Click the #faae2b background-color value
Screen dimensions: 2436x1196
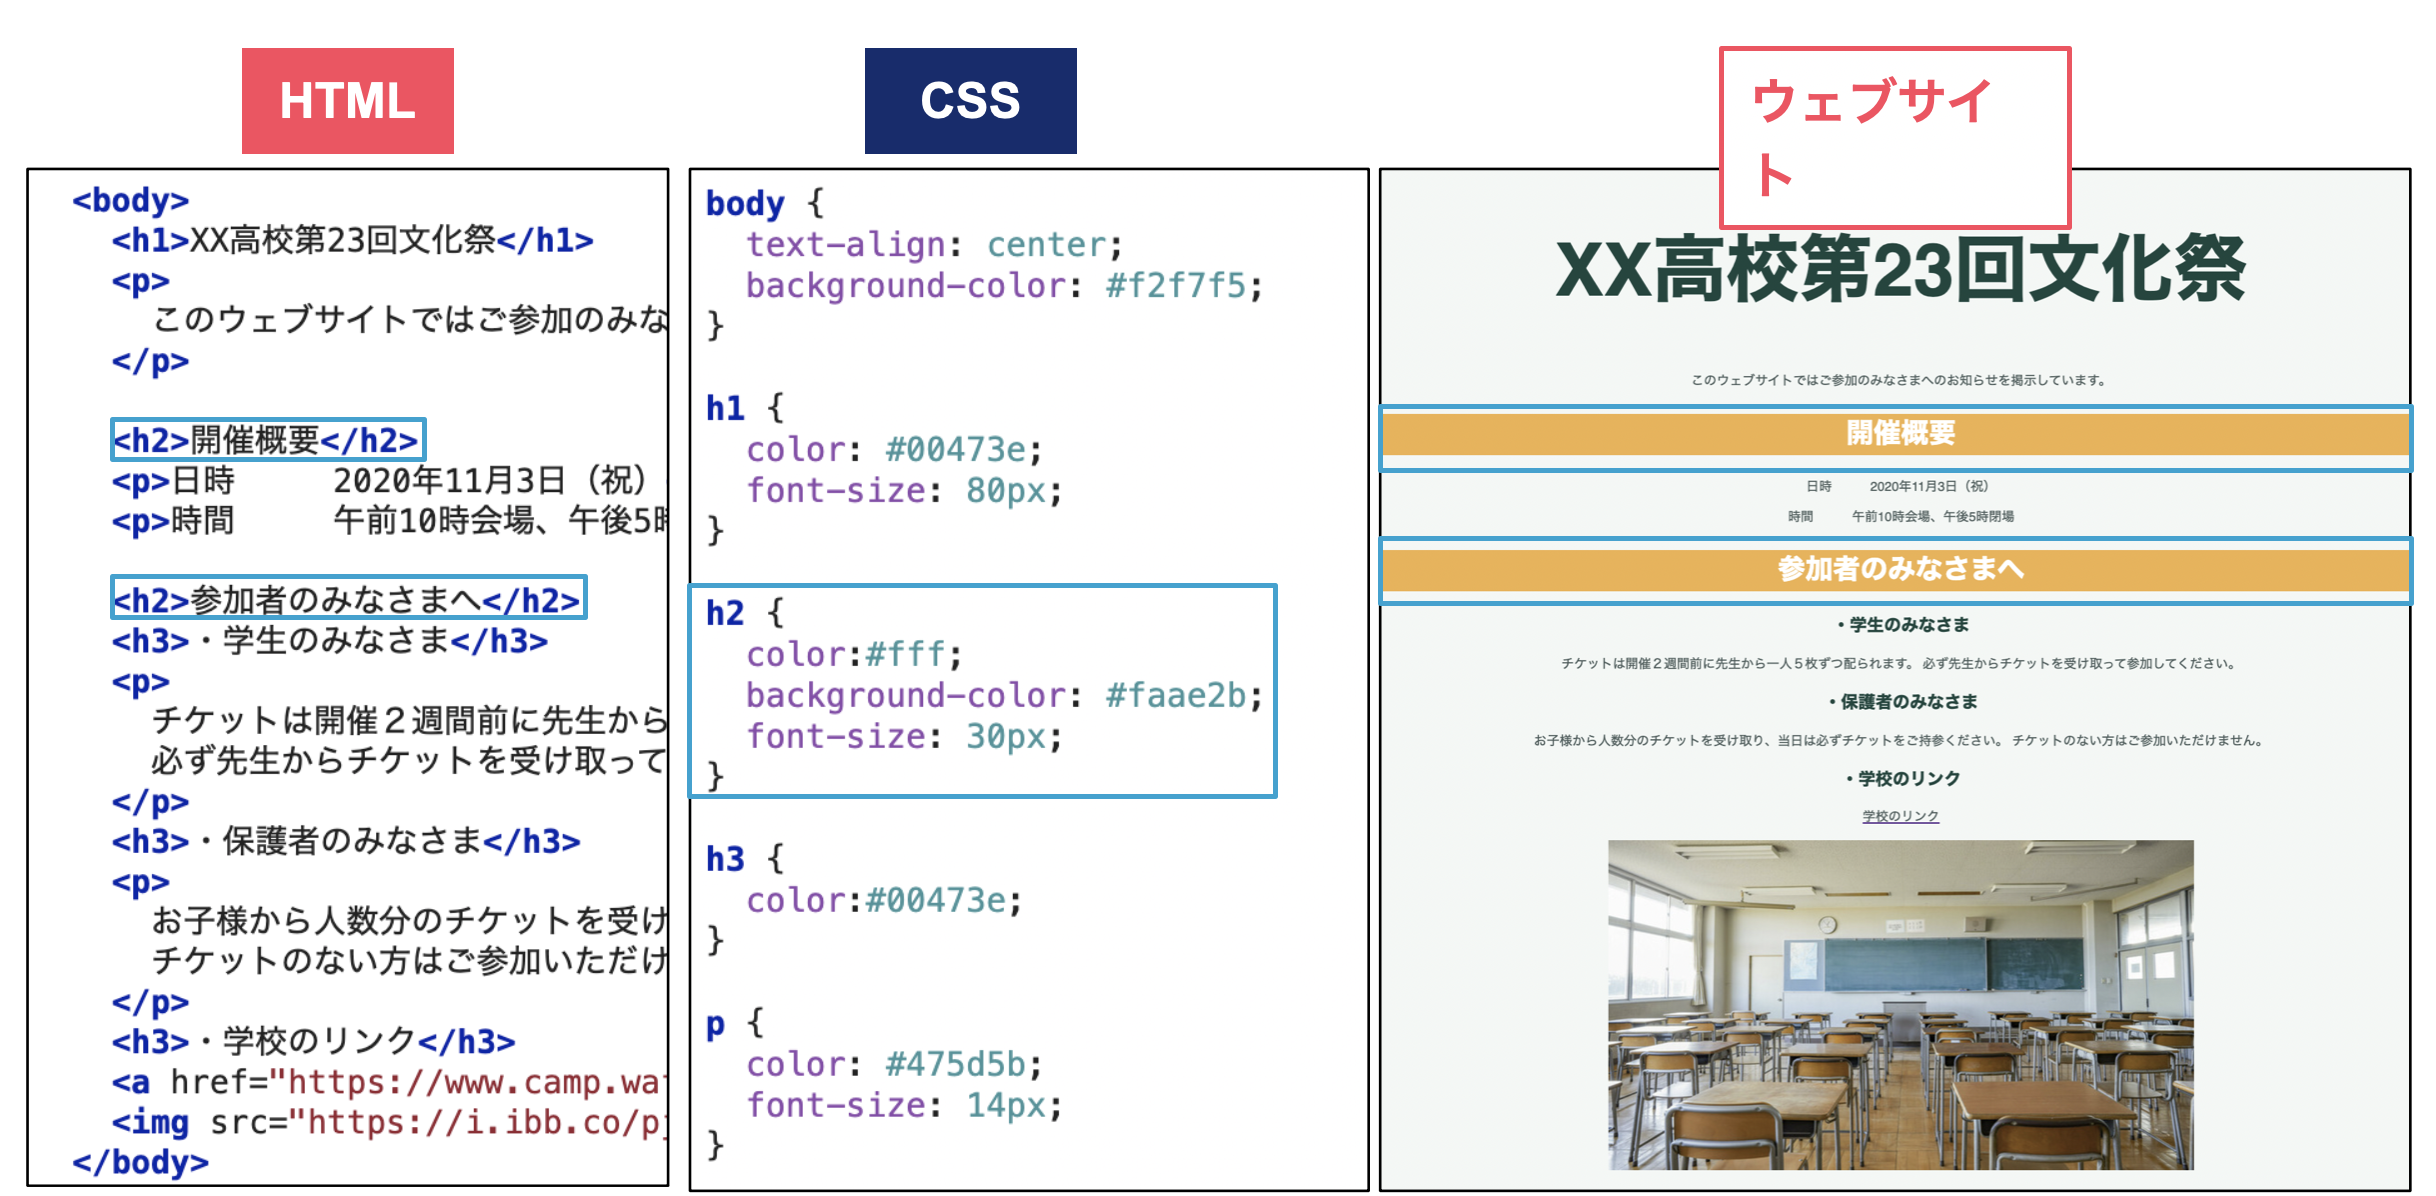(x=1176, y=696)
